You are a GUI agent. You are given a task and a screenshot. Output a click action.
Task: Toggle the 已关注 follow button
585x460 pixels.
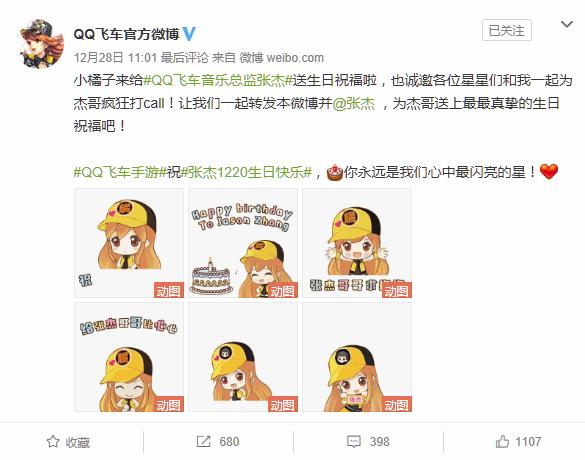(x=507, y=30)
